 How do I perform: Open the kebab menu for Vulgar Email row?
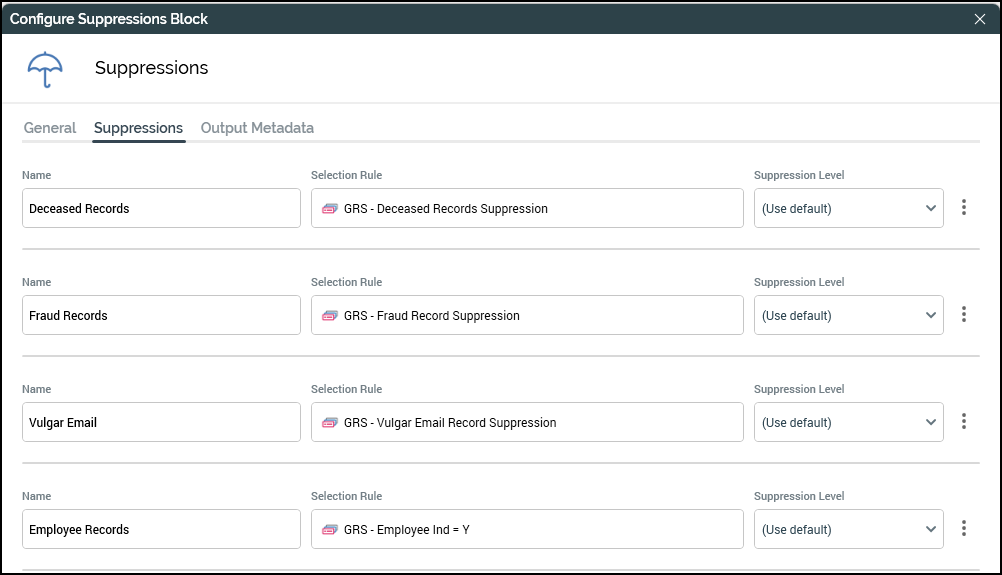964,422
